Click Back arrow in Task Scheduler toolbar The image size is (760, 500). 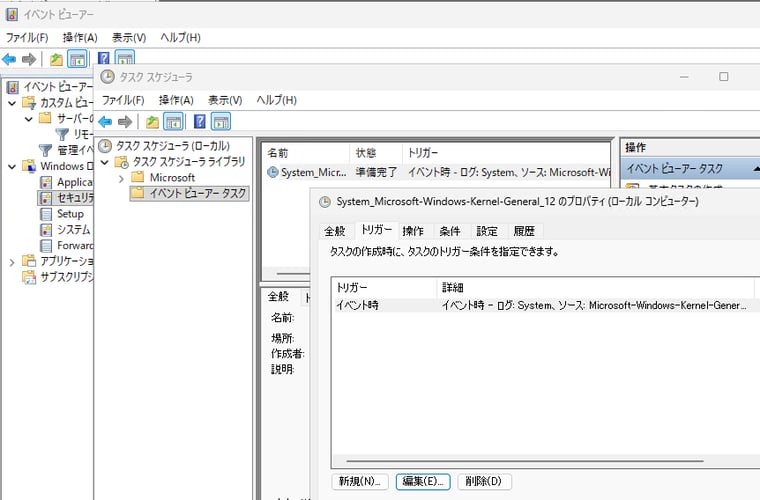point(105,122)
